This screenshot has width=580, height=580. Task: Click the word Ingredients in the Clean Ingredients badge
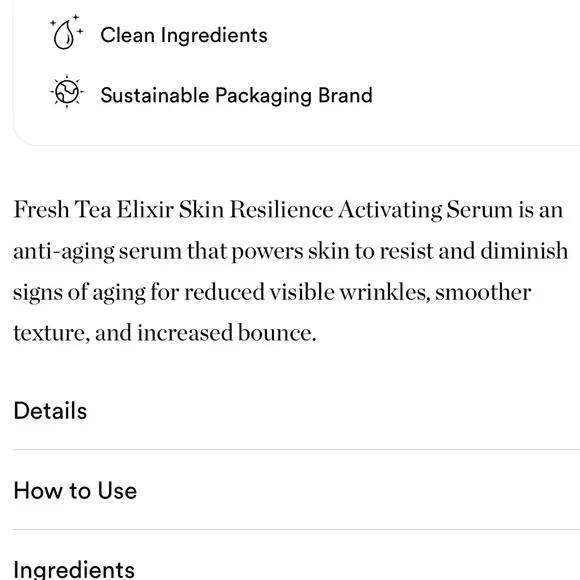(x=214, y=36)
